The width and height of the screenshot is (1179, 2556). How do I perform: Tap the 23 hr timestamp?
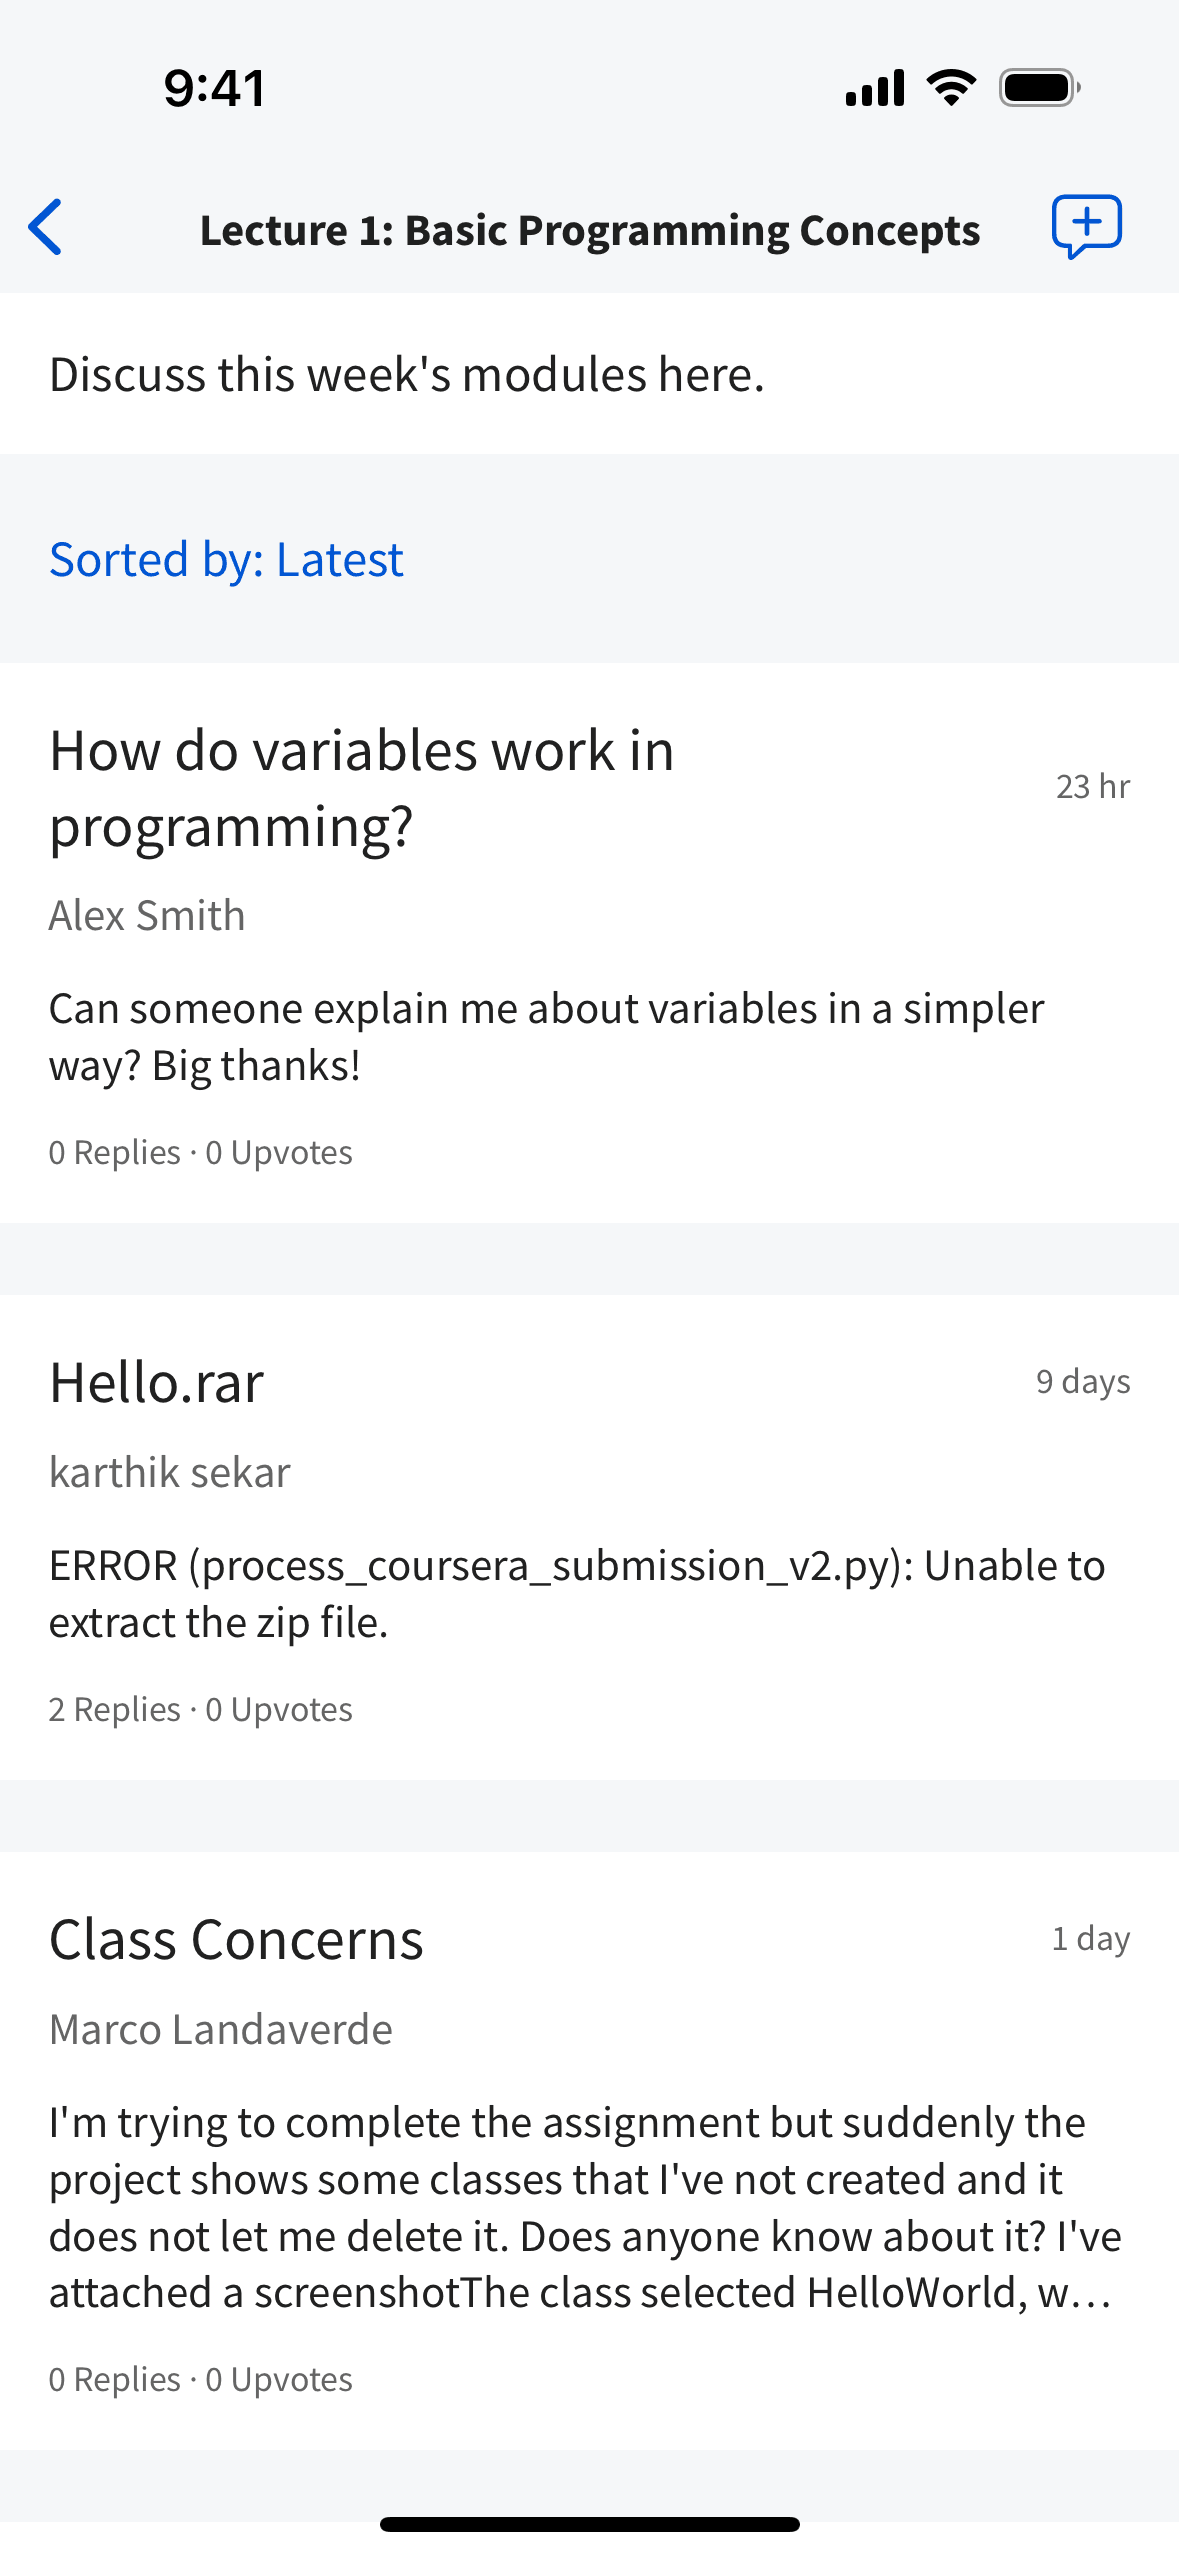[x=1094, y=786]
